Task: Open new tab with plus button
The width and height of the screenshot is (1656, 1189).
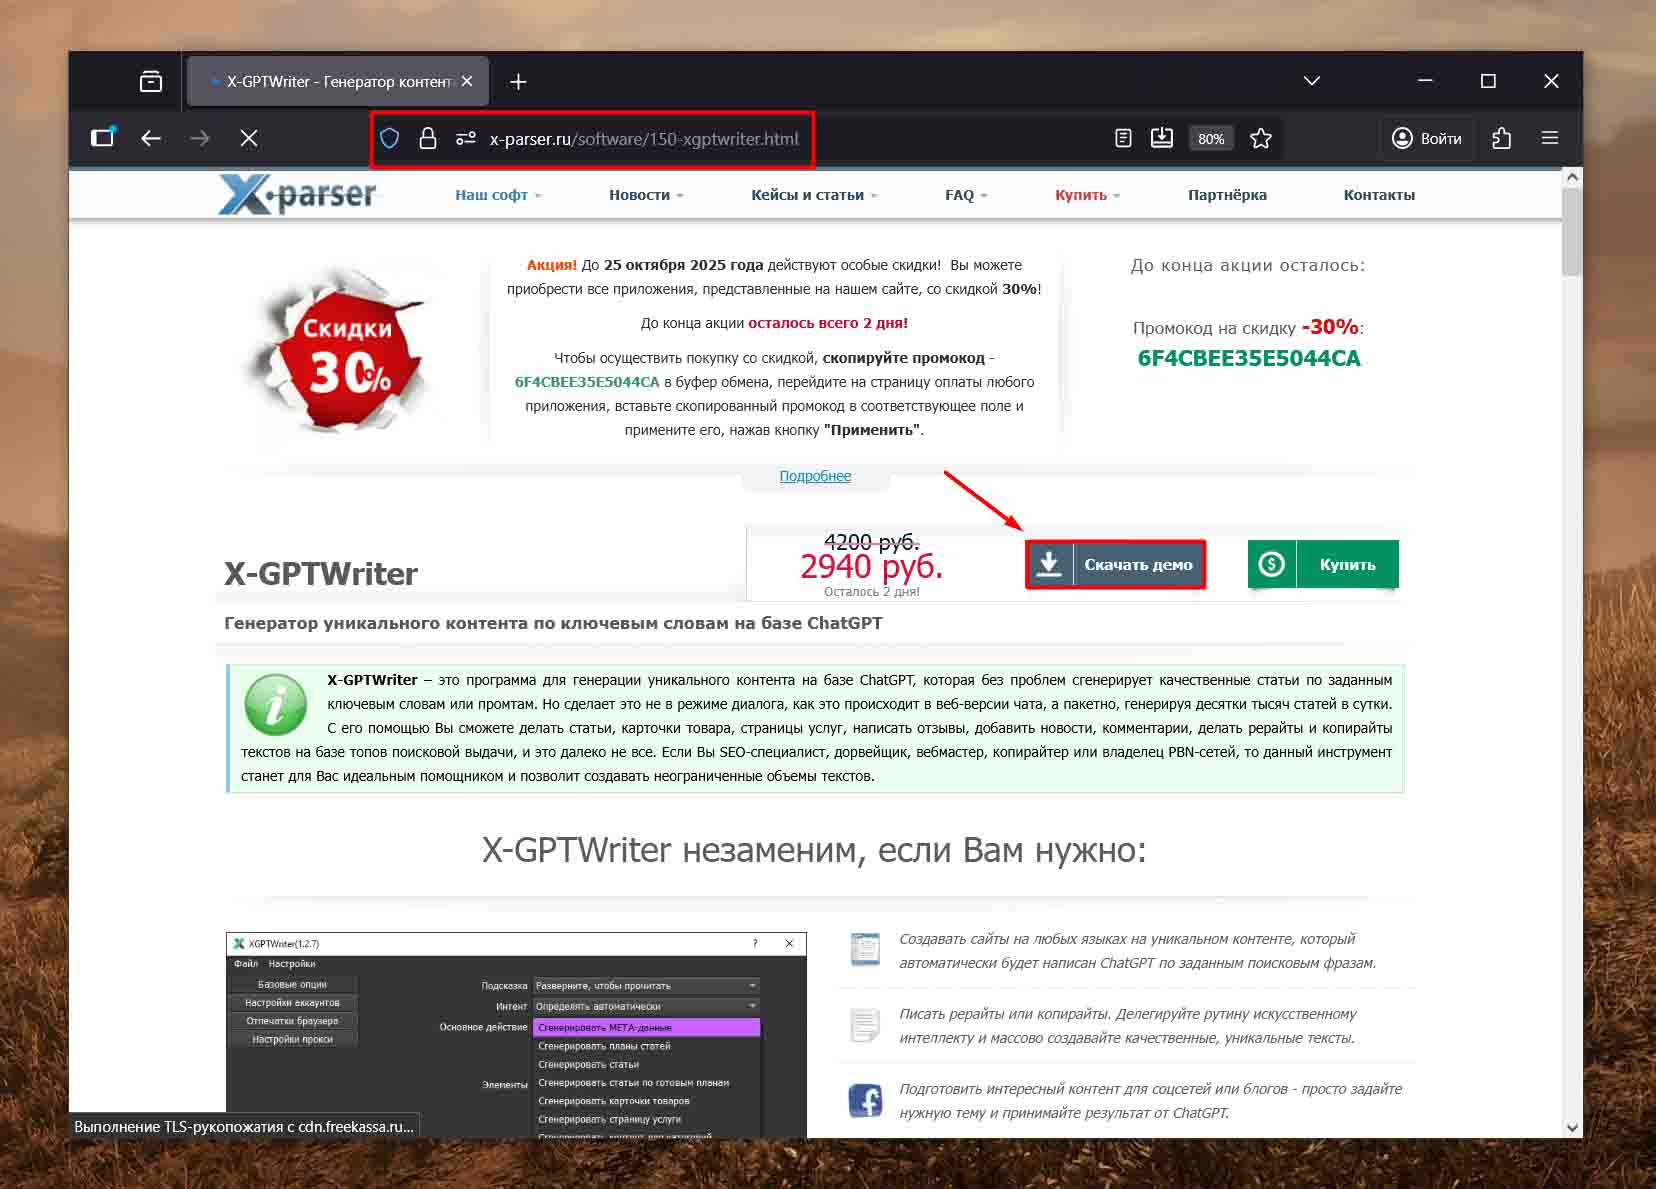Action: coord(518,82)
